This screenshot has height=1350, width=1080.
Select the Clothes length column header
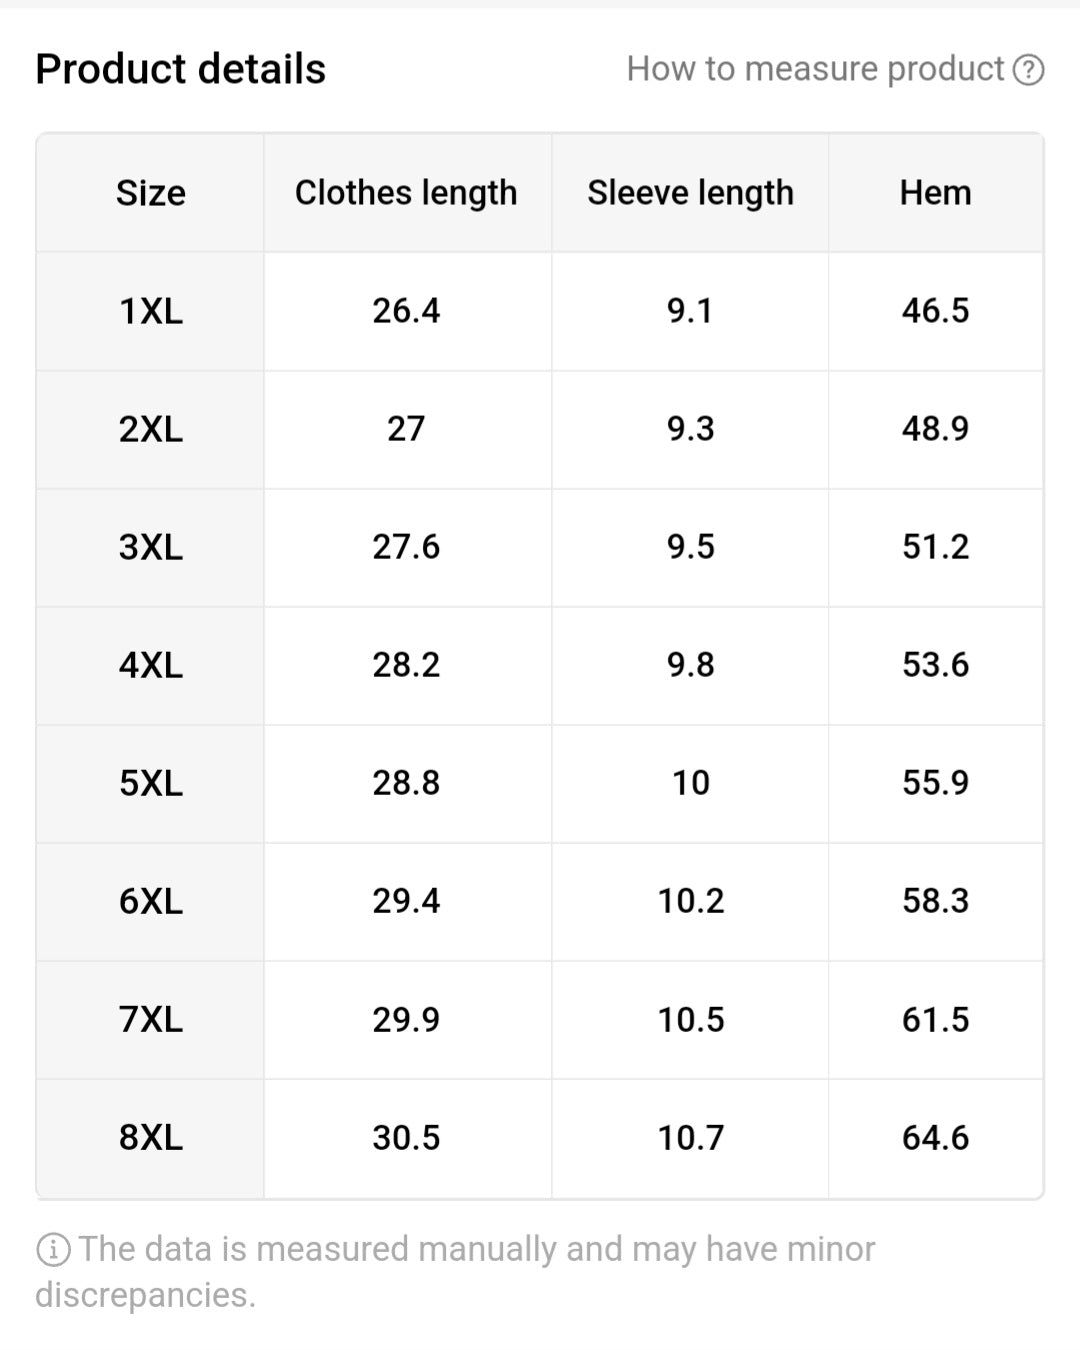point(405,192)
